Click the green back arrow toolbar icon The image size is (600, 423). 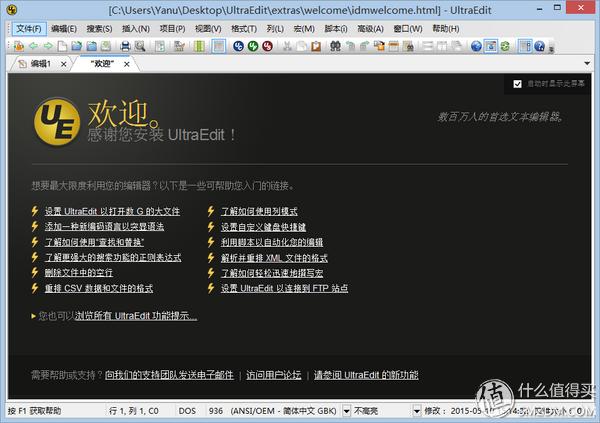[33, 46]
